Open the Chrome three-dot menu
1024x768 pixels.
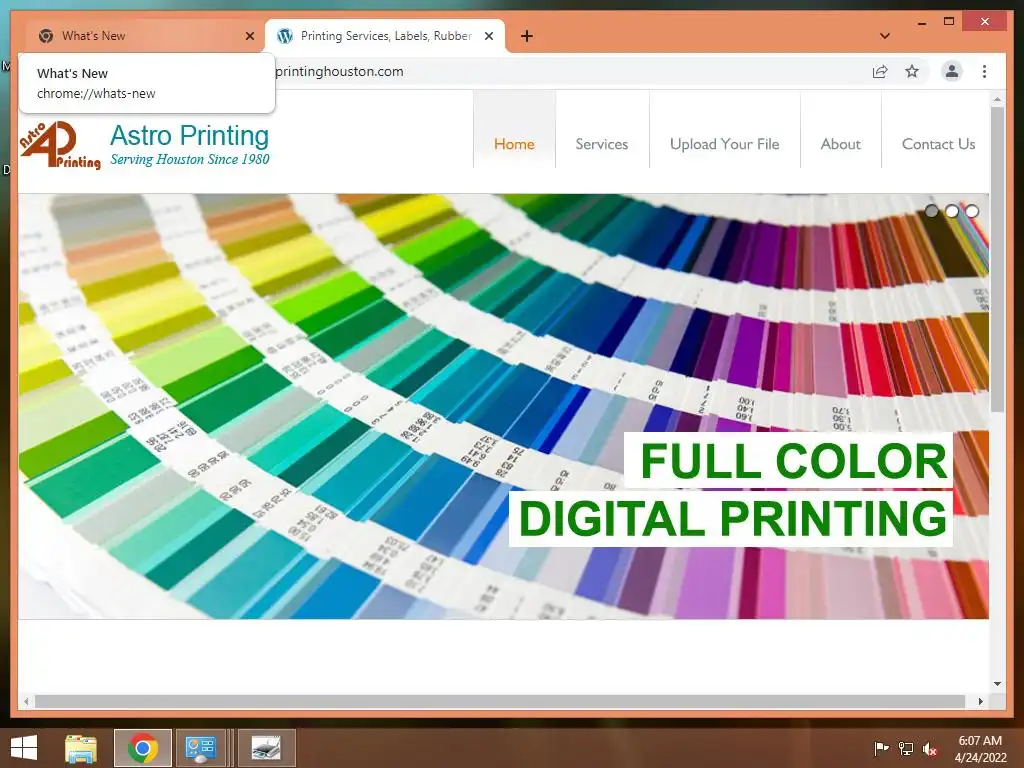(x=984, y=71)
